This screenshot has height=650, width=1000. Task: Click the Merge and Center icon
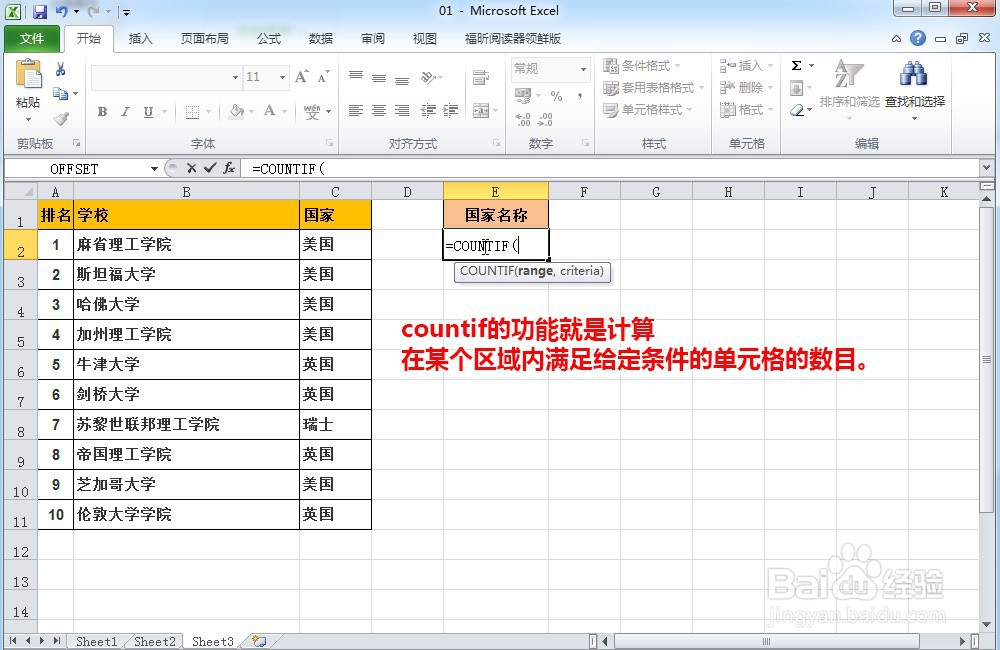click(x=481, y=110)
